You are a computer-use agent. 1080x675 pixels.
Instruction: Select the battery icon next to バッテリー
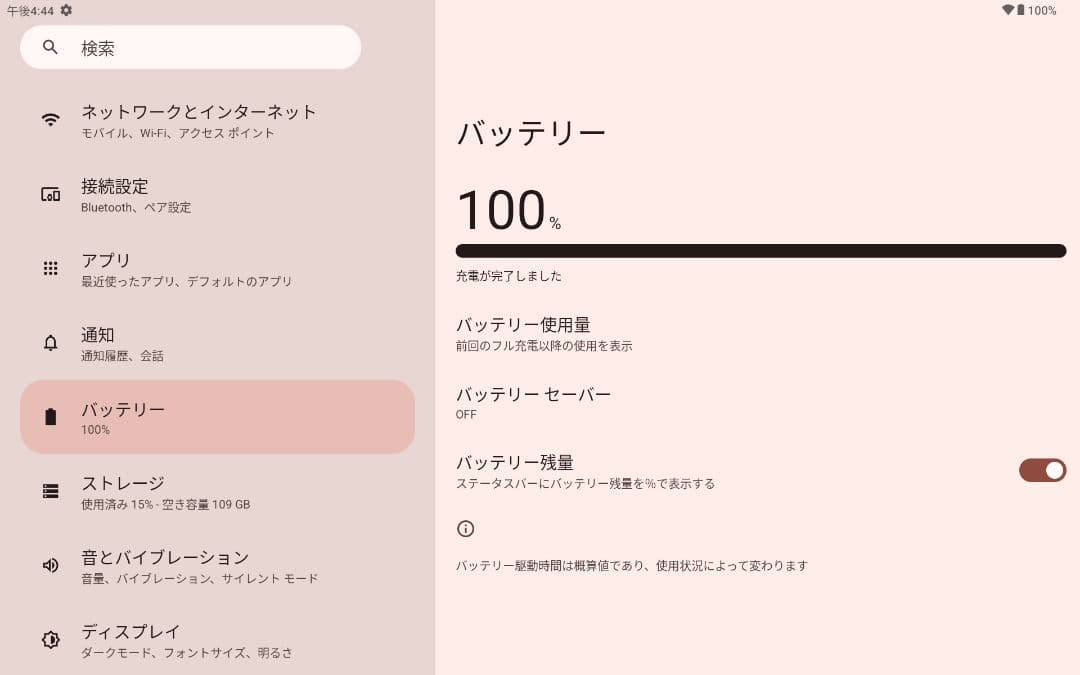51,417
